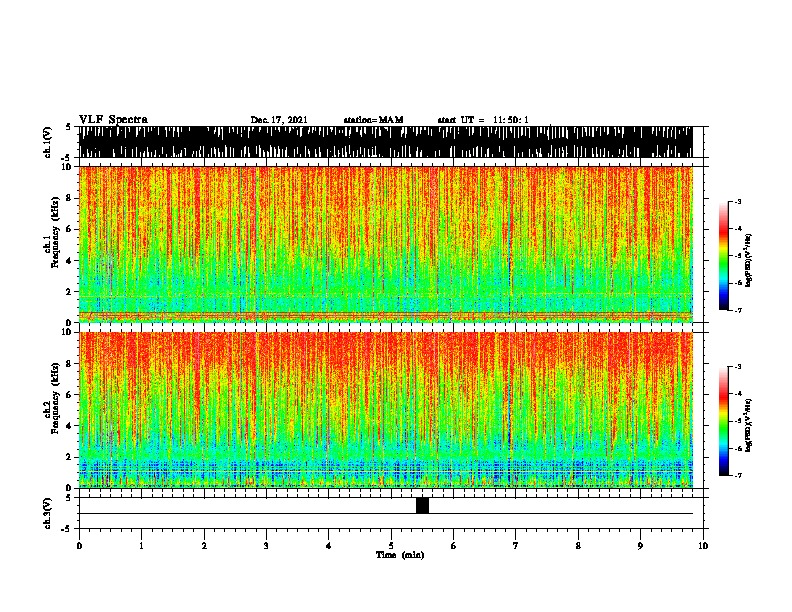Screen dimensions: 792x612
Task: Click time axis tick label "1"
Action: tap(141, 546)
